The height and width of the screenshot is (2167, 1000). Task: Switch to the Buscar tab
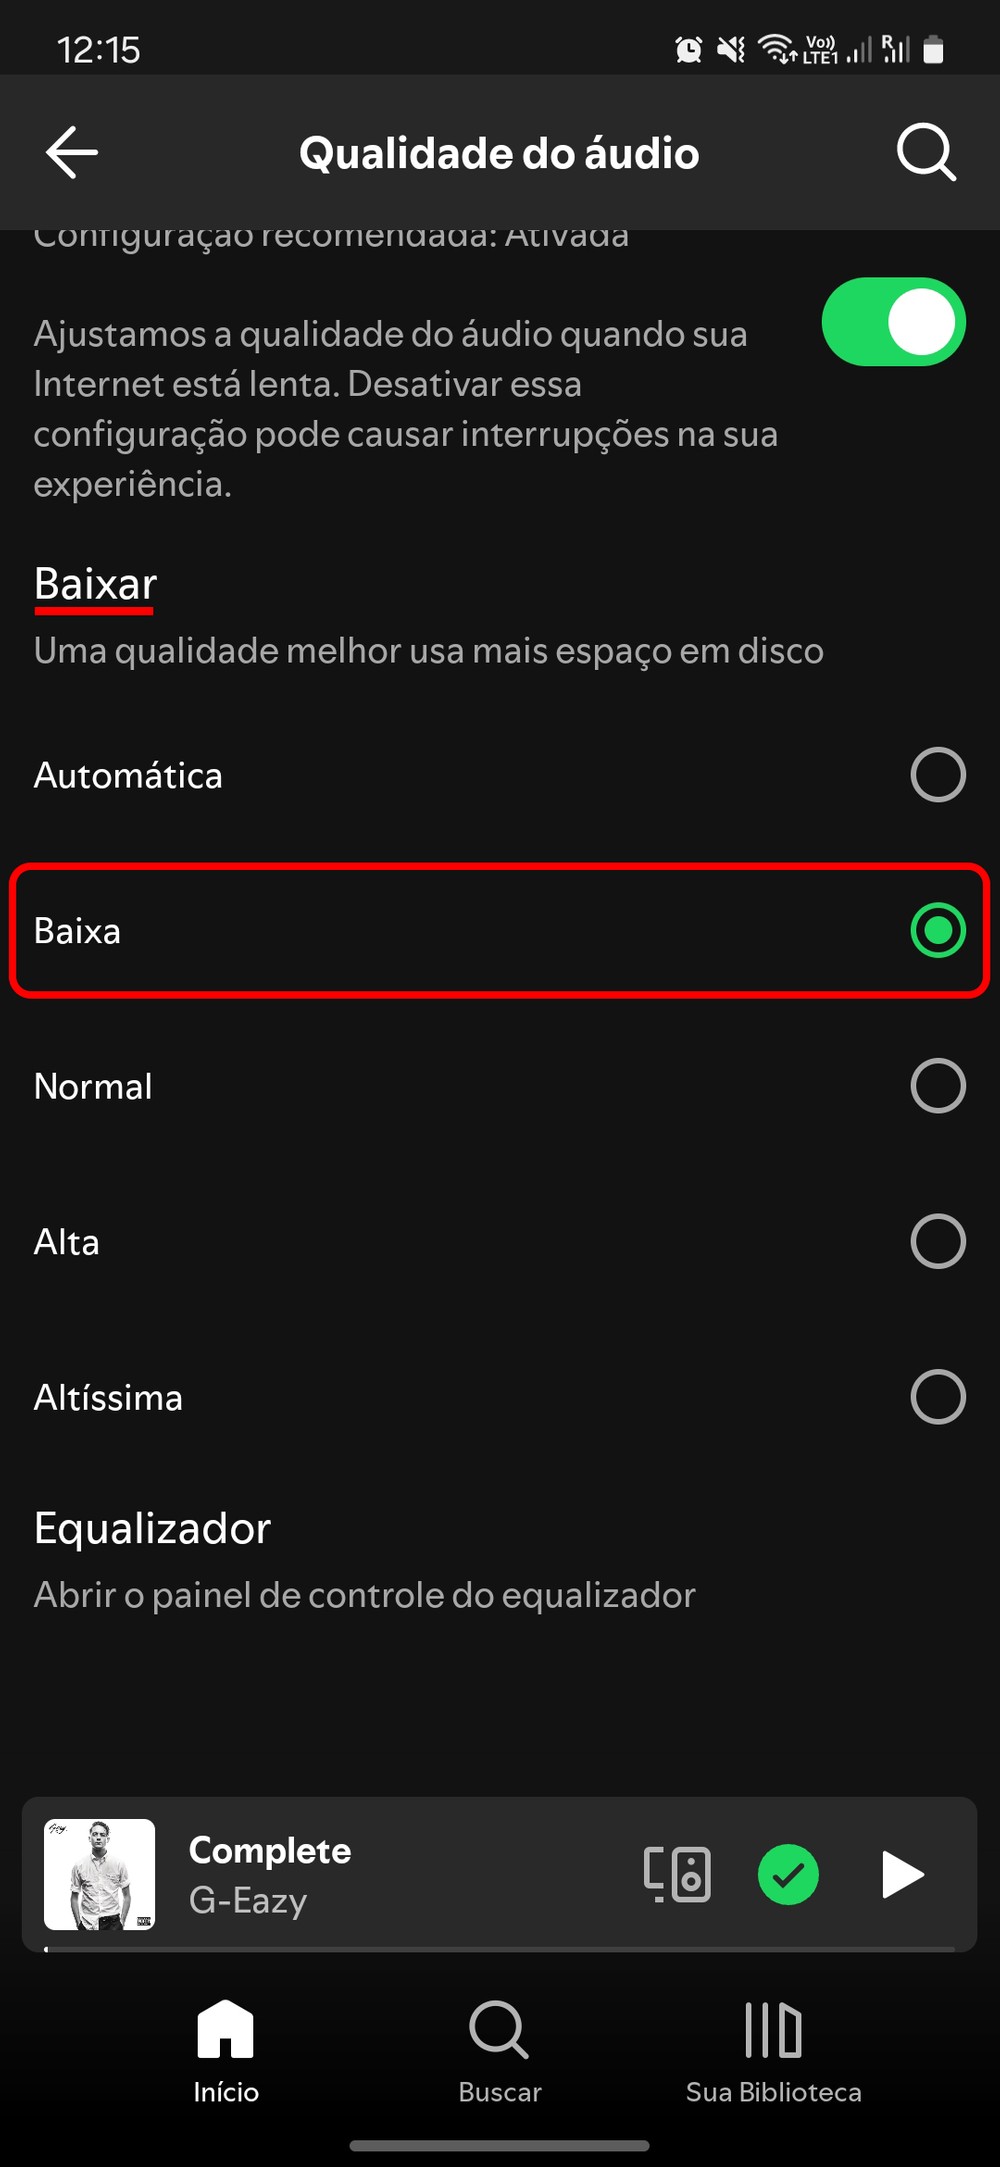[x=499, y=2050]
